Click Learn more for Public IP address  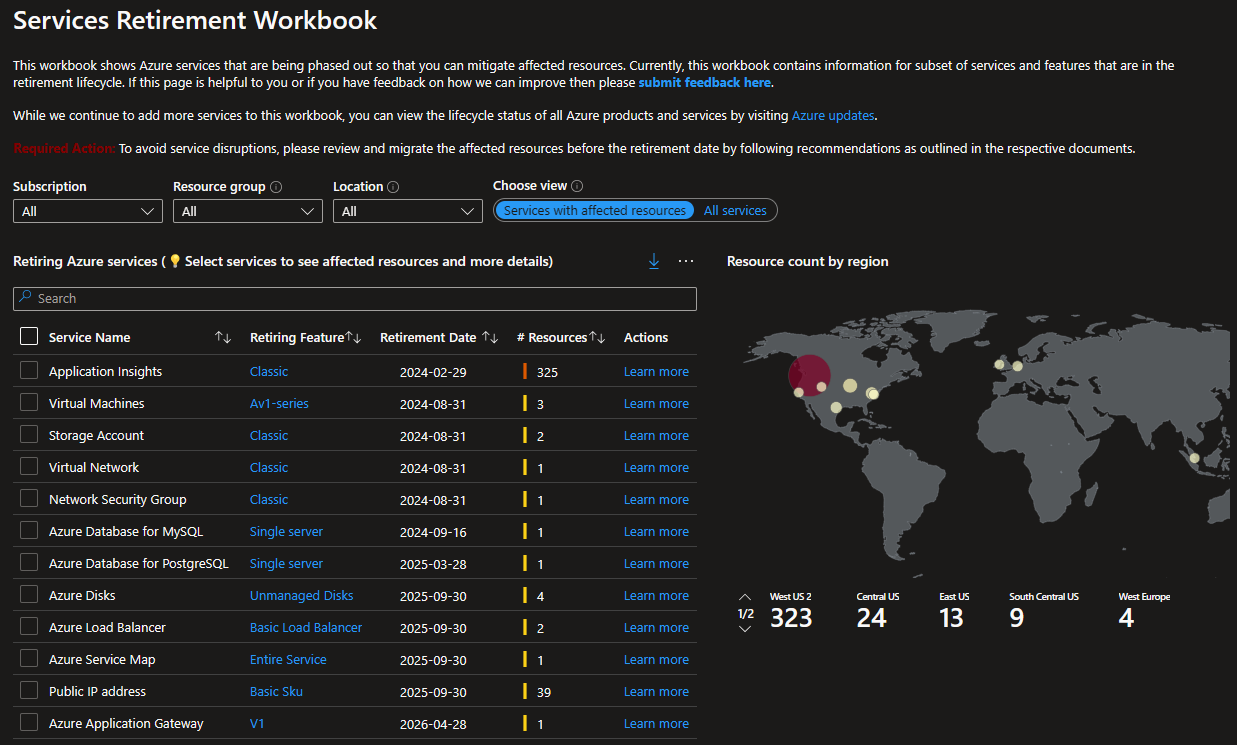(x=656, y=692)
